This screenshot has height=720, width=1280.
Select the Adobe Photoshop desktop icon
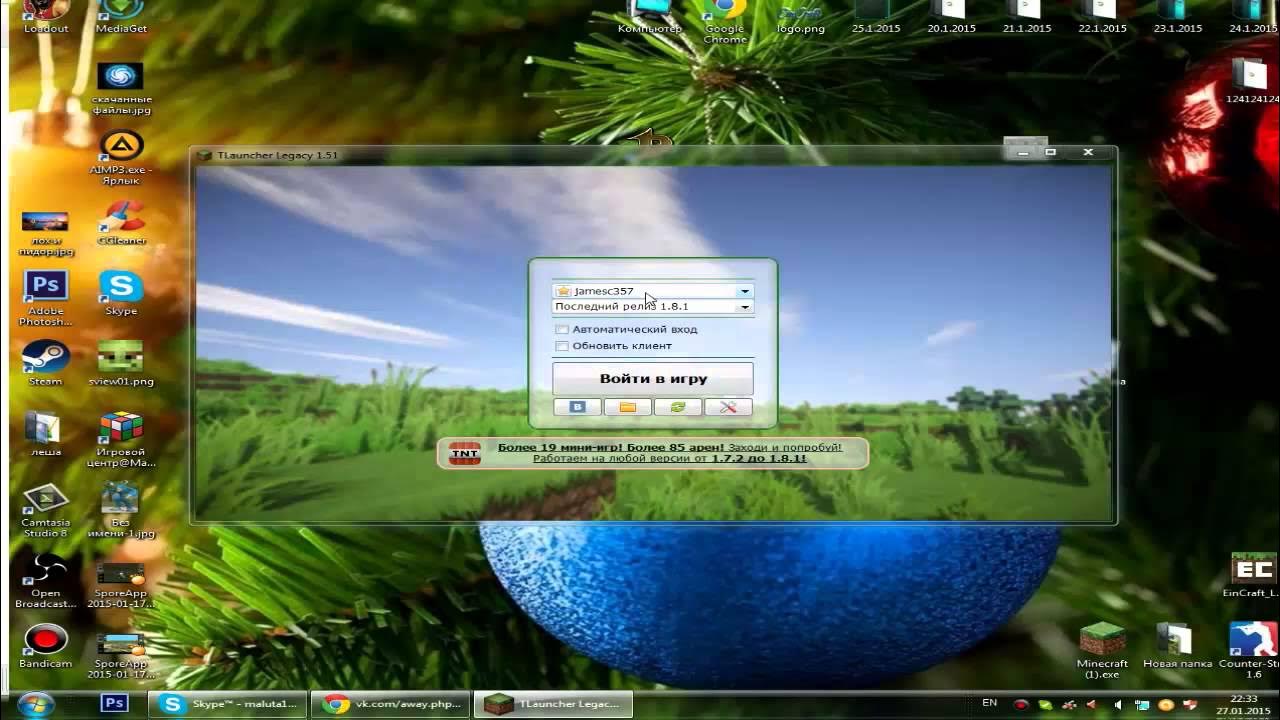(46, 298)
